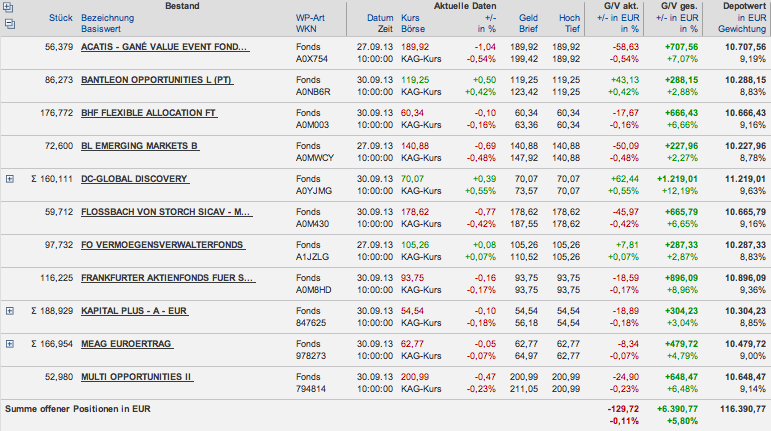The width and height of the screenshot is (771, 431).
Task: Expand the DC-Global Discovery position
Action: click(x=9, y=179)
